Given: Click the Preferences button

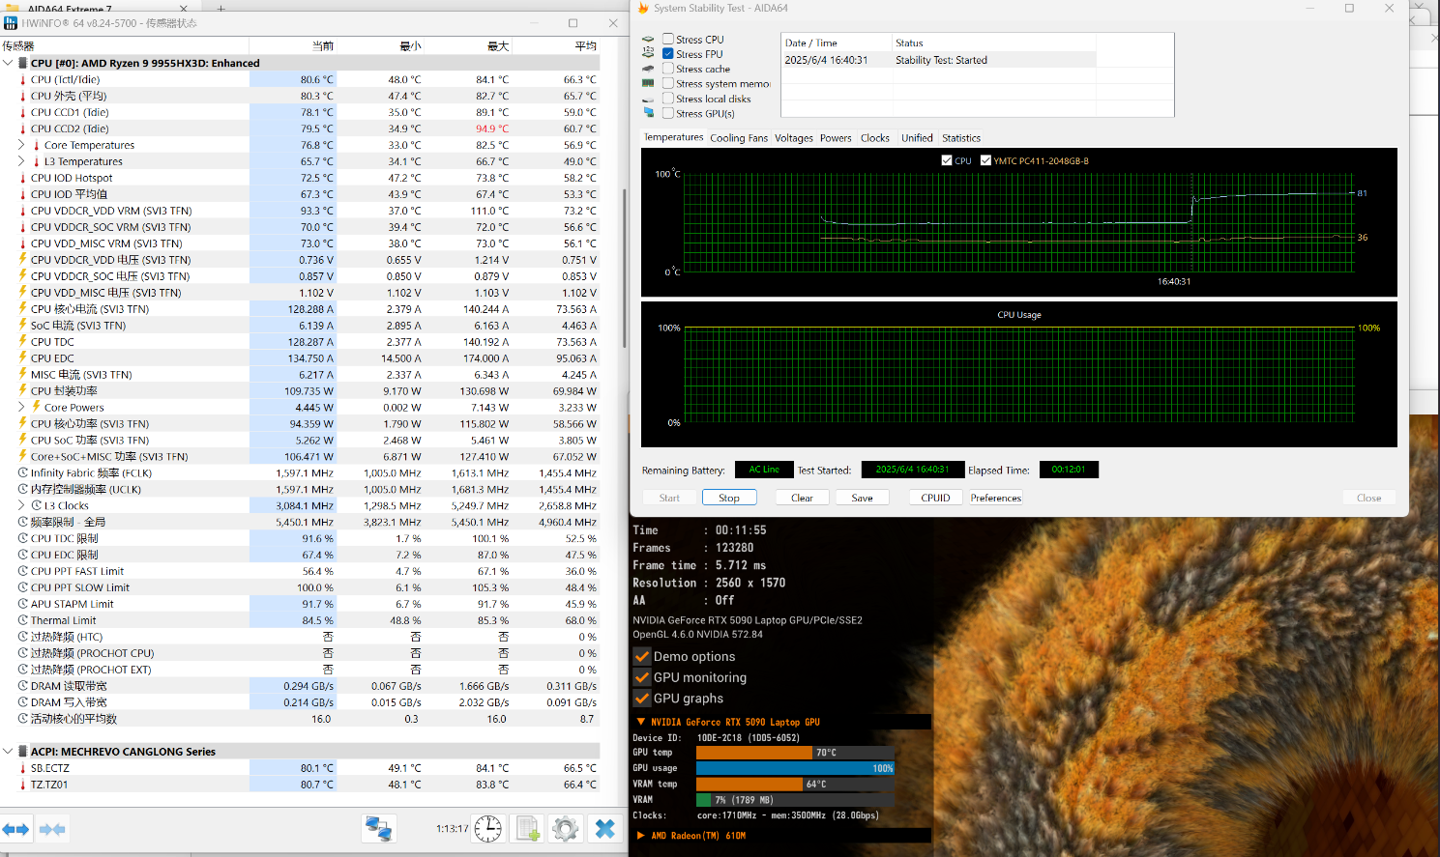Looking at the screenshot, I should 995,498.
